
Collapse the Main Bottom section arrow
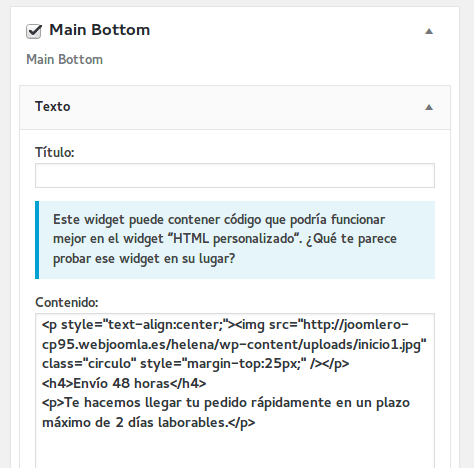pos(429,31)
